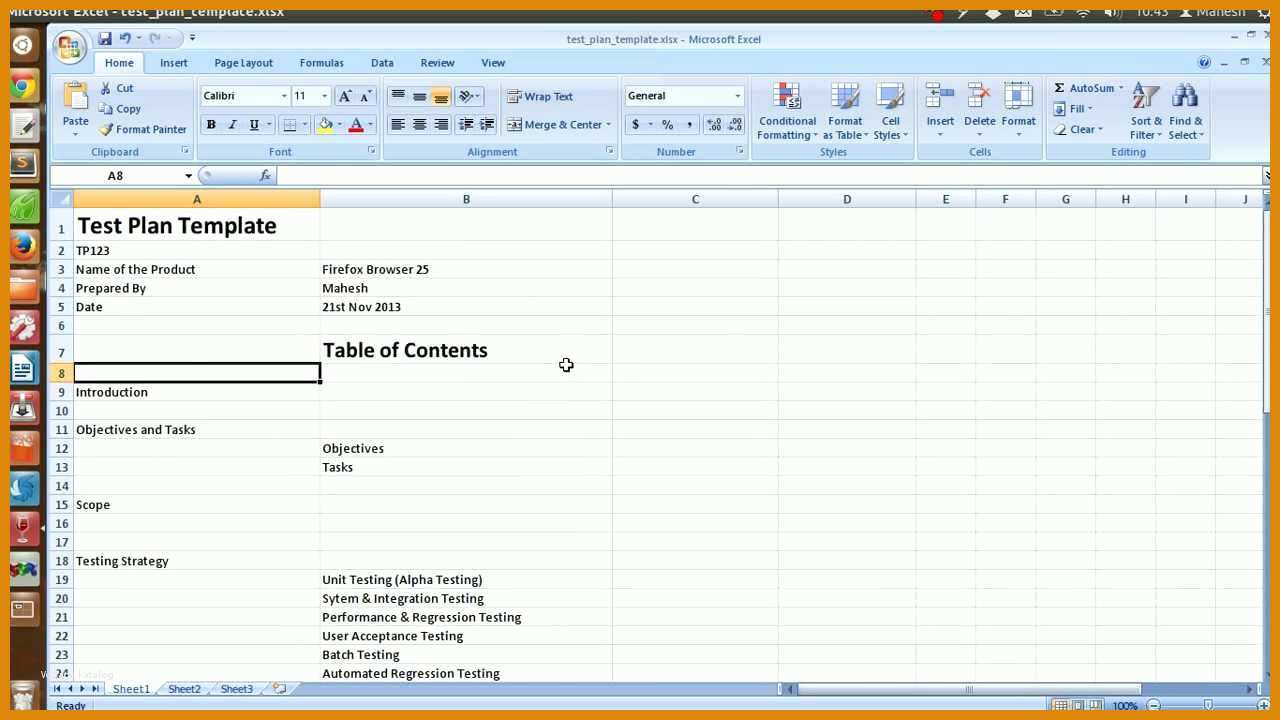Image resolution: width=1280 pixels, height=720 pixels.
Task: Open the Name Box dropdown
Action: [x=188, y=176]
